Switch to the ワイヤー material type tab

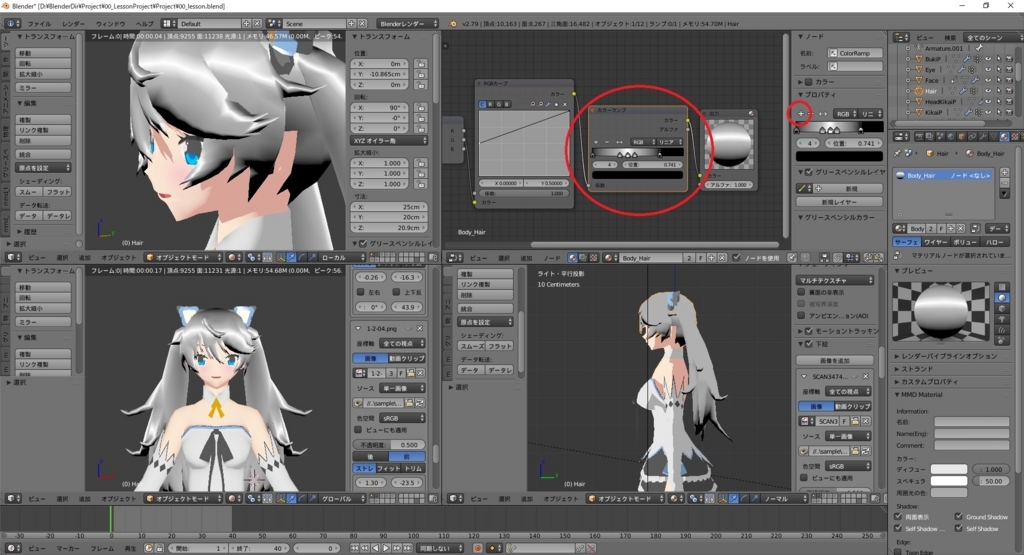[x=936, y=242]
